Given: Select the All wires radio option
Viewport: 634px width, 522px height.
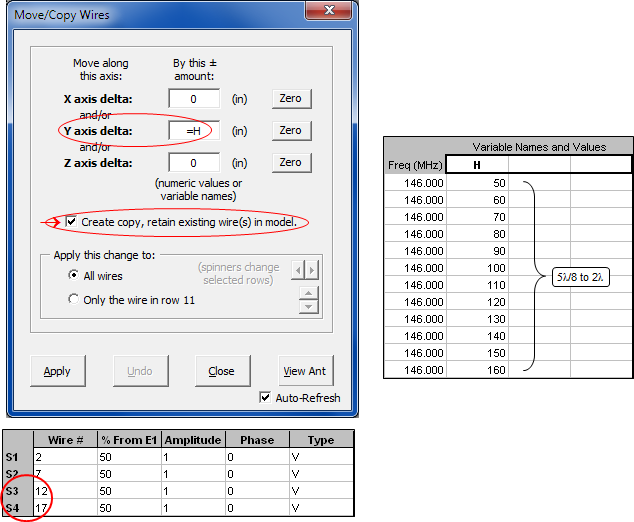Looking at the screenshot, I should pos(74,274).
